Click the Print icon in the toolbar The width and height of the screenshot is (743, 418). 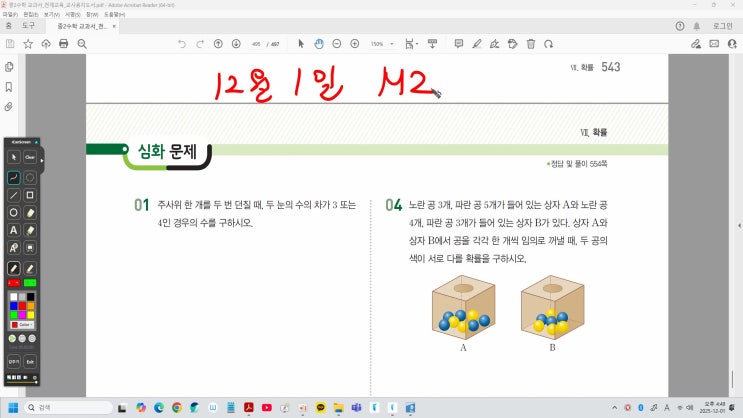click(x=63, y=44)
